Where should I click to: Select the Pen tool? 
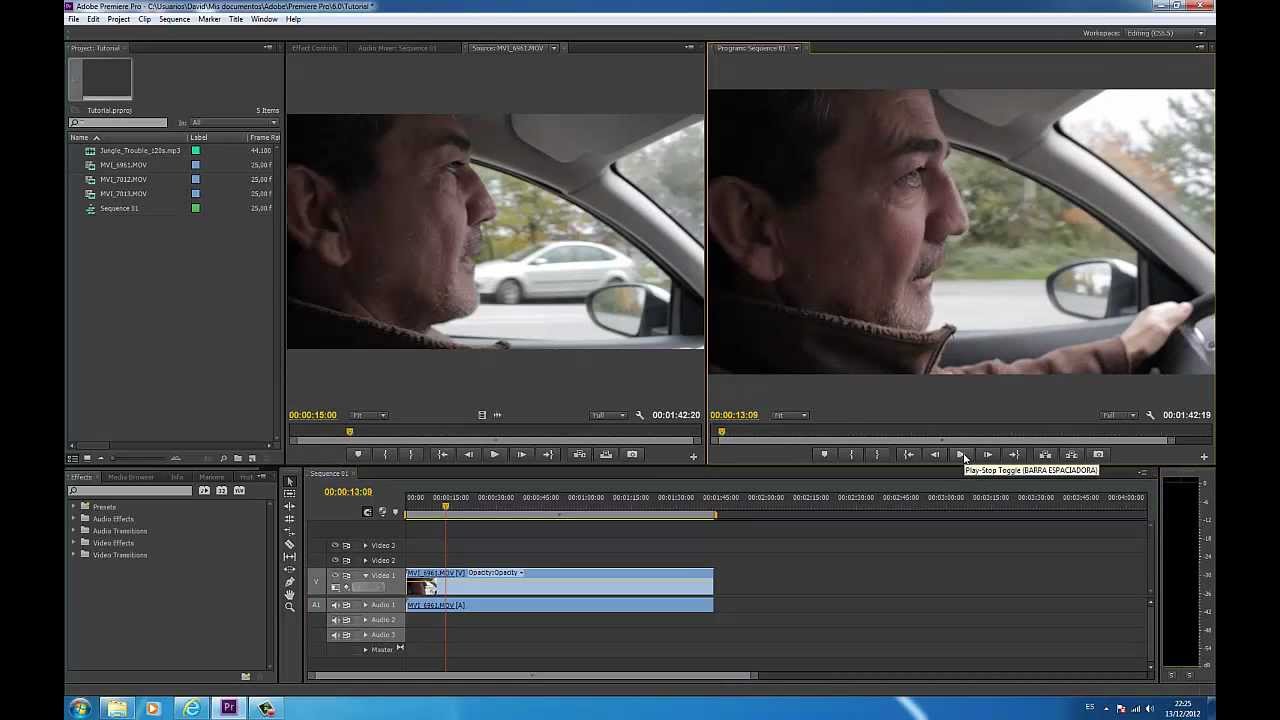pos(290,582)
